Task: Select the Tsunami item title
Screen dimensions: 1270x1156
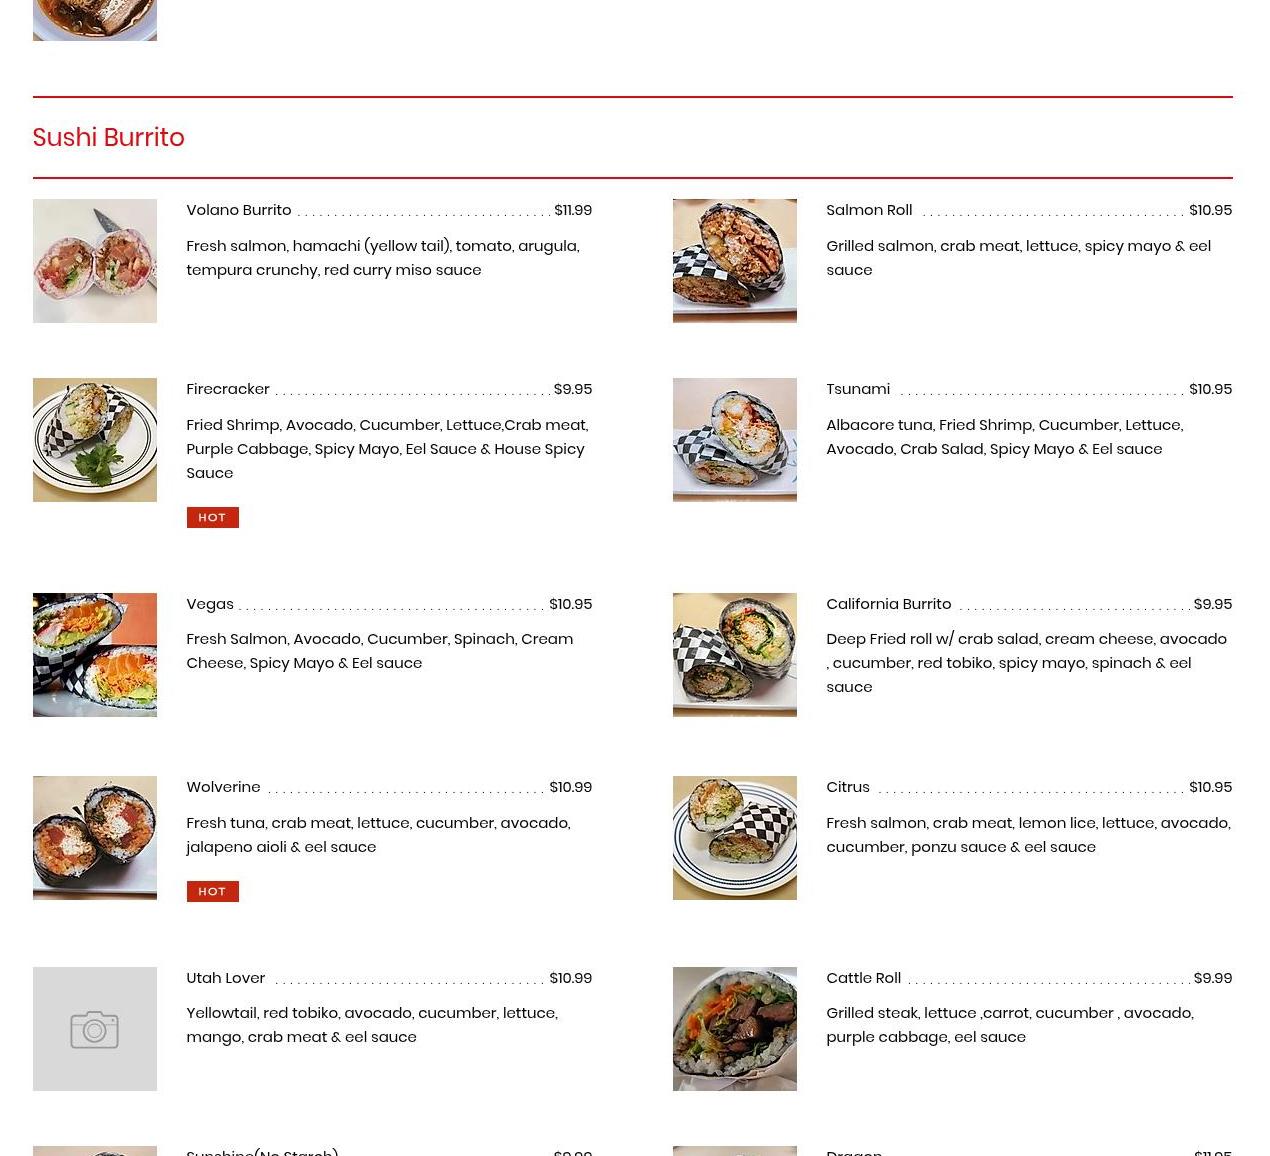Action: click(x=858, y=389)
